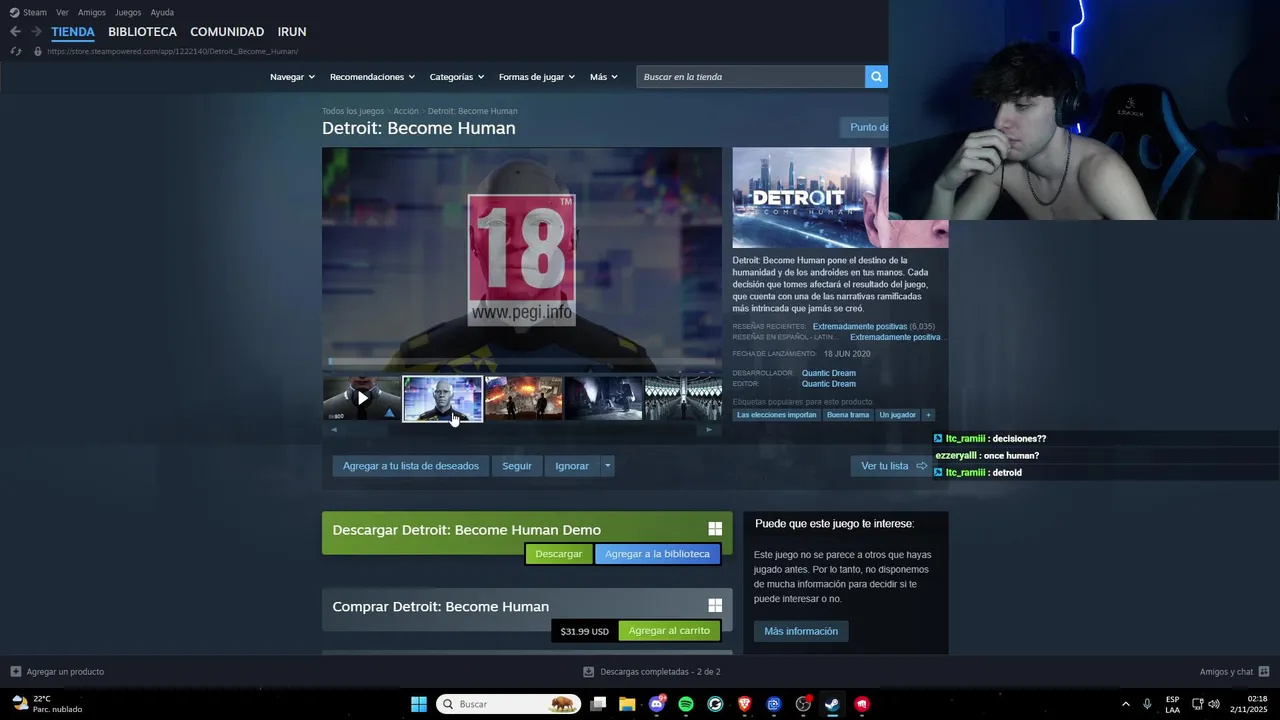Expand more tags with the plus button

click(x=928, y=415)
